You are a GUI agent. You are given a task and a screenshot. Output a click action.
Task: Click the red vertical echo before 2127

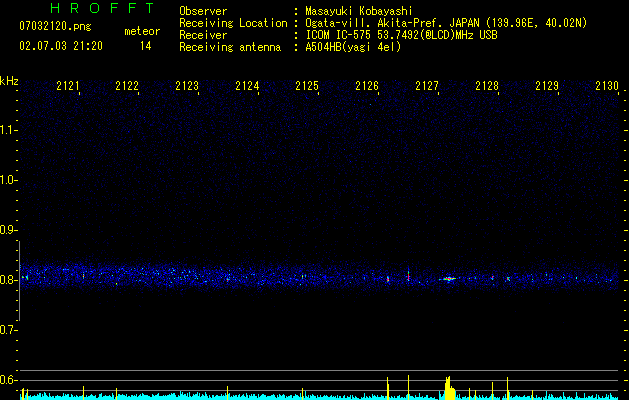[408, 275]
